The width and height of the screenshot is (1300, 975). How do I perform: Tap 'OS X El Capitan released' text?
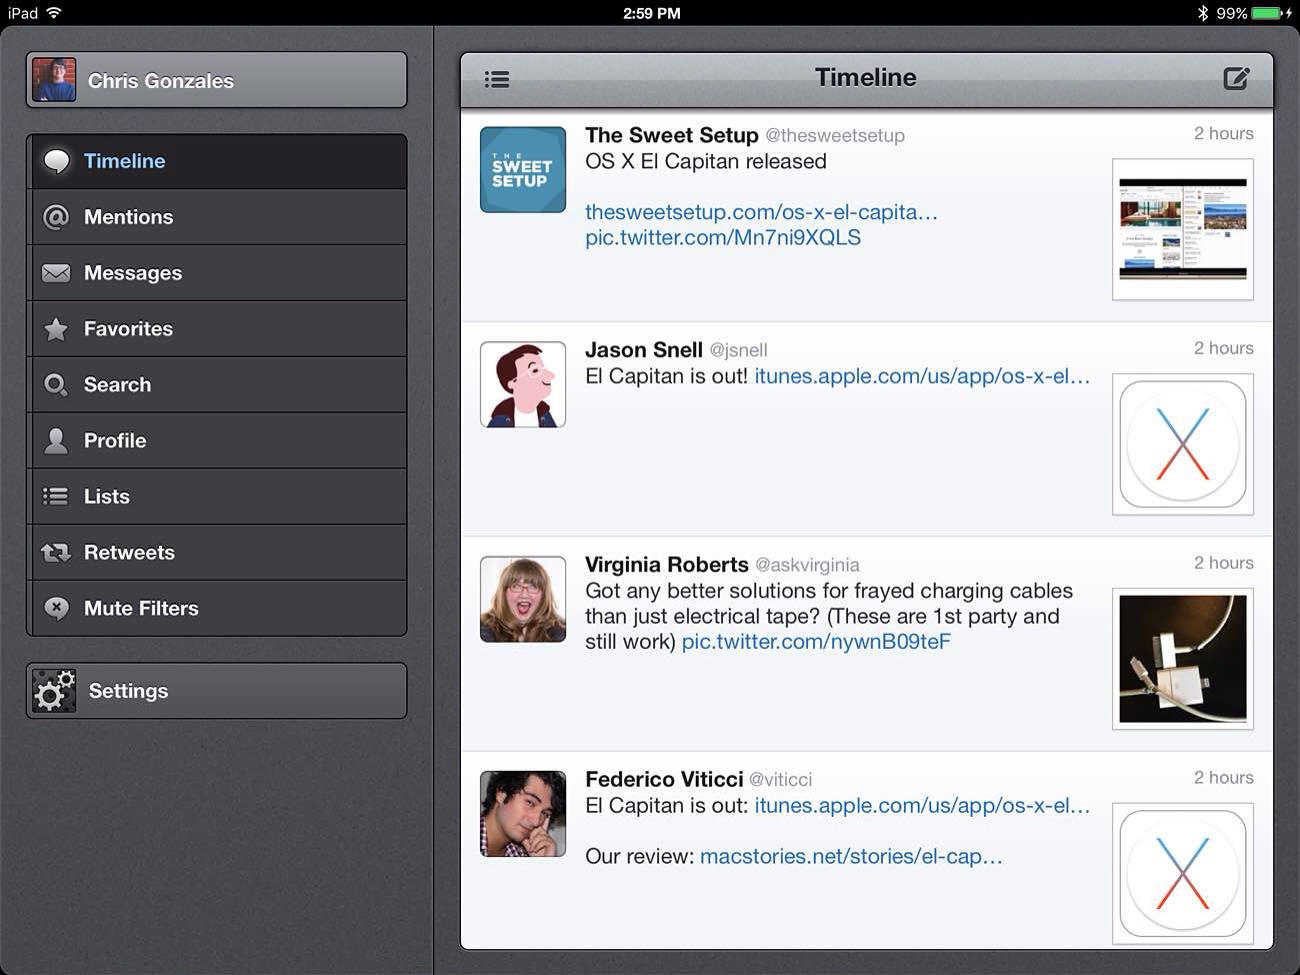(x=706, y=162)
